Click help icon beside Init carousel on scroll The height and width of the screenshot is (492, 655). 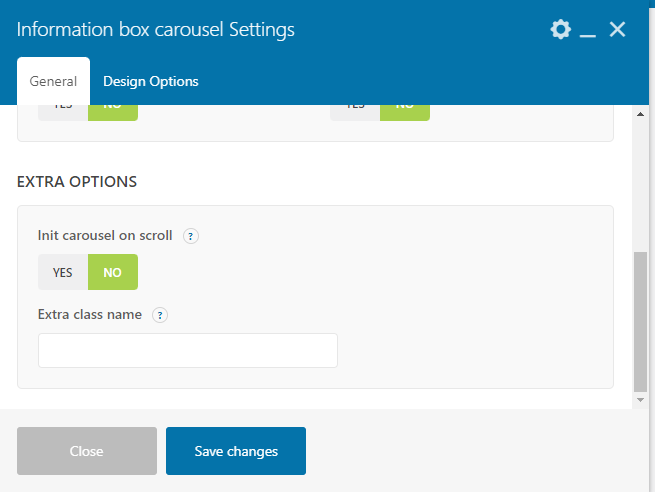(x=191, y=237)
